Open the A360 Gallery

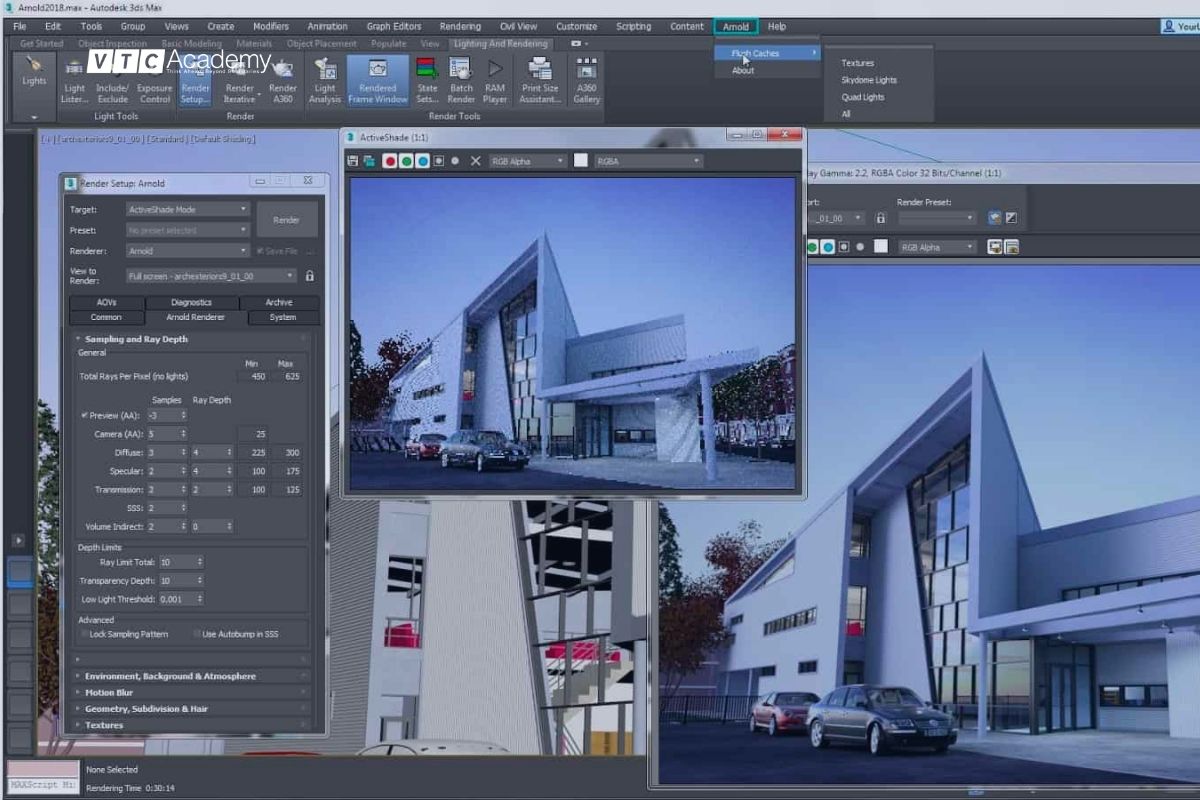pos(586,88)
